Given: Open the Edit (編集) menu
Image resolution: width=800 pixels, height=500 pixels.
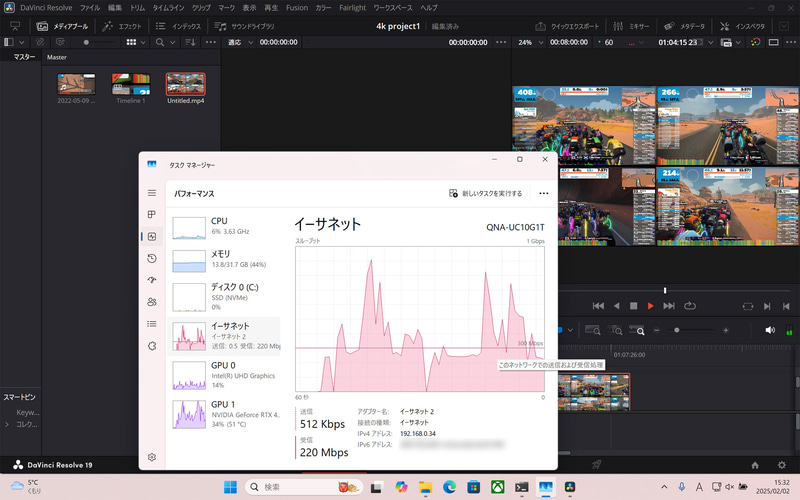Looking at the screenshot, I should coord(115,8).
